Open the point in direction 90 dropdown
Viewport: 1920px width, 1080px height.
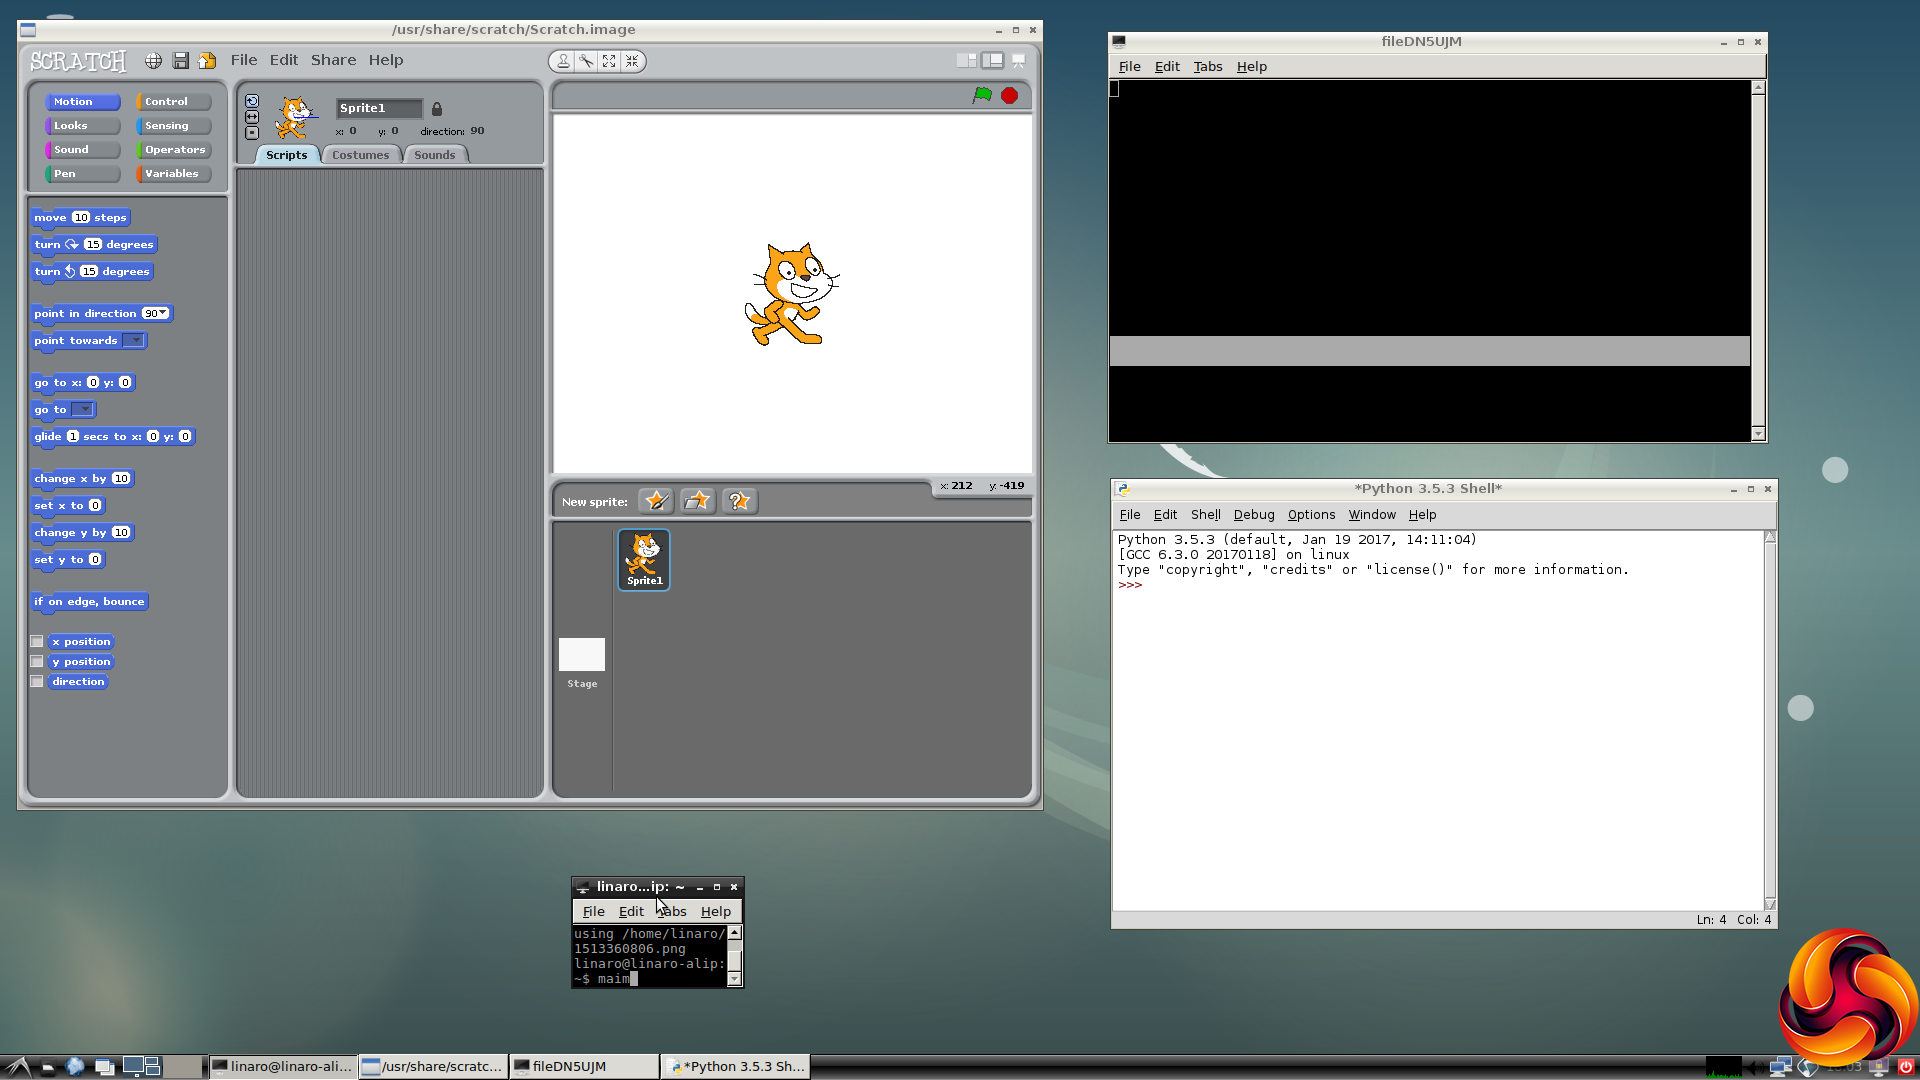click(163, 313)
